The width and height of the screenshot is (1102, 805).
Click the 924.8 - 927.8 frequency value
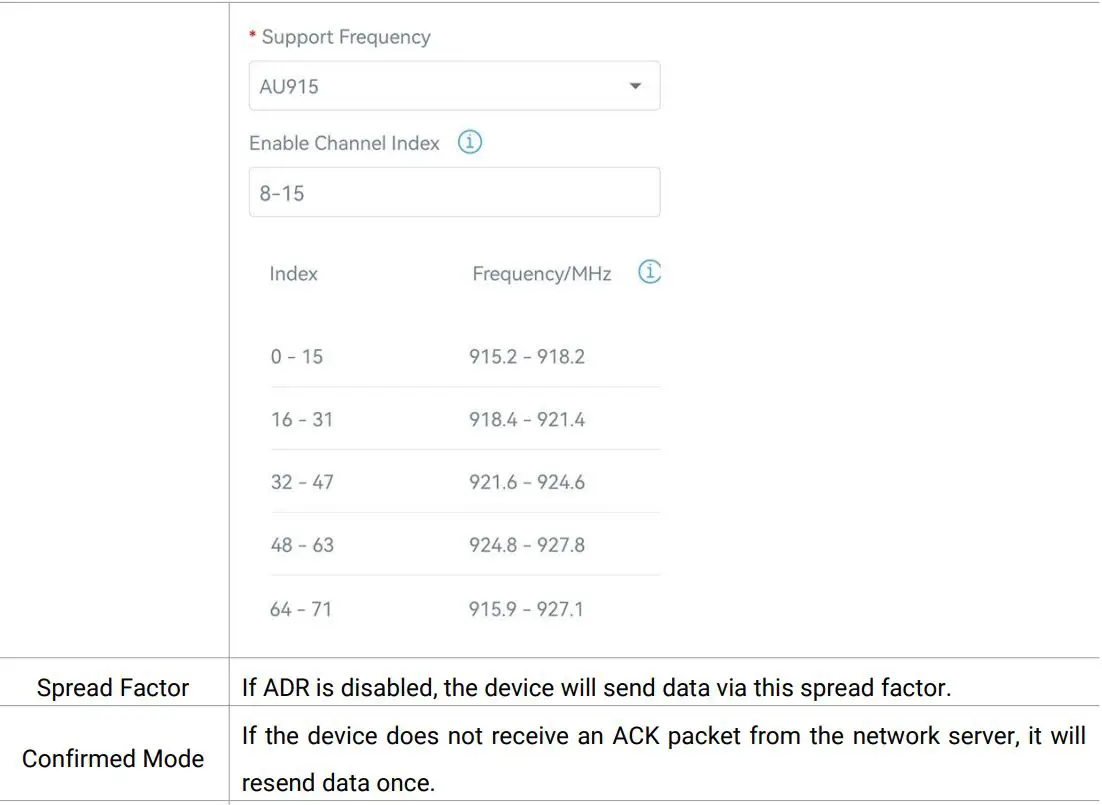526,545
